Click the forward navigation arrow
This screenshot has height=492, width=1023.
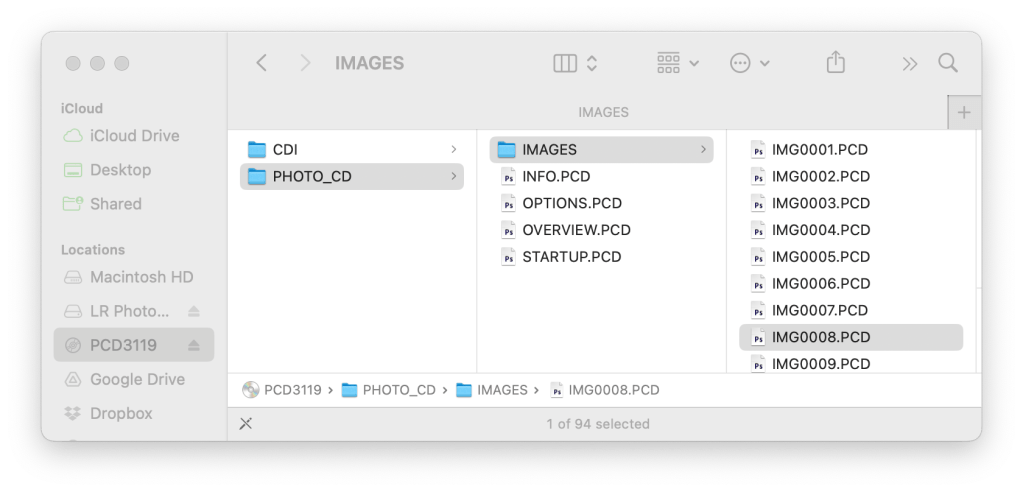(305, 63)
